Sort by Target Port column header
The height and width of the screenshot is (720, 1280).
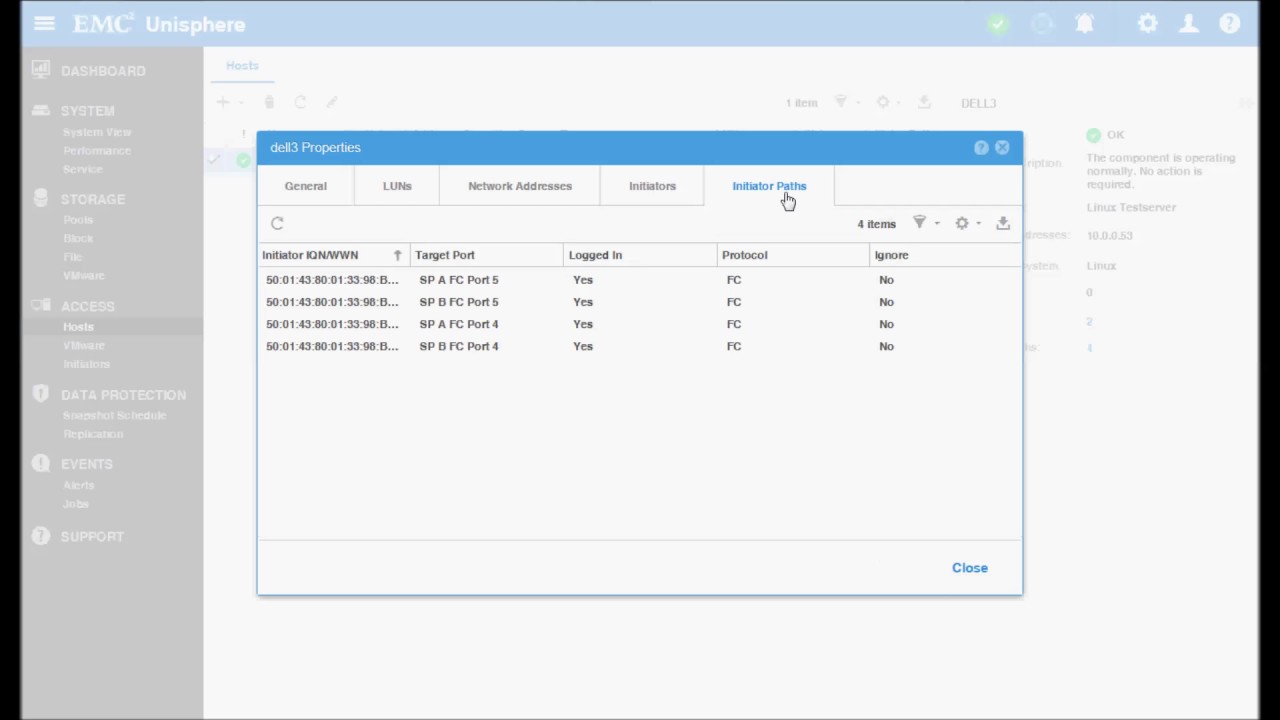tap(486, 255)
